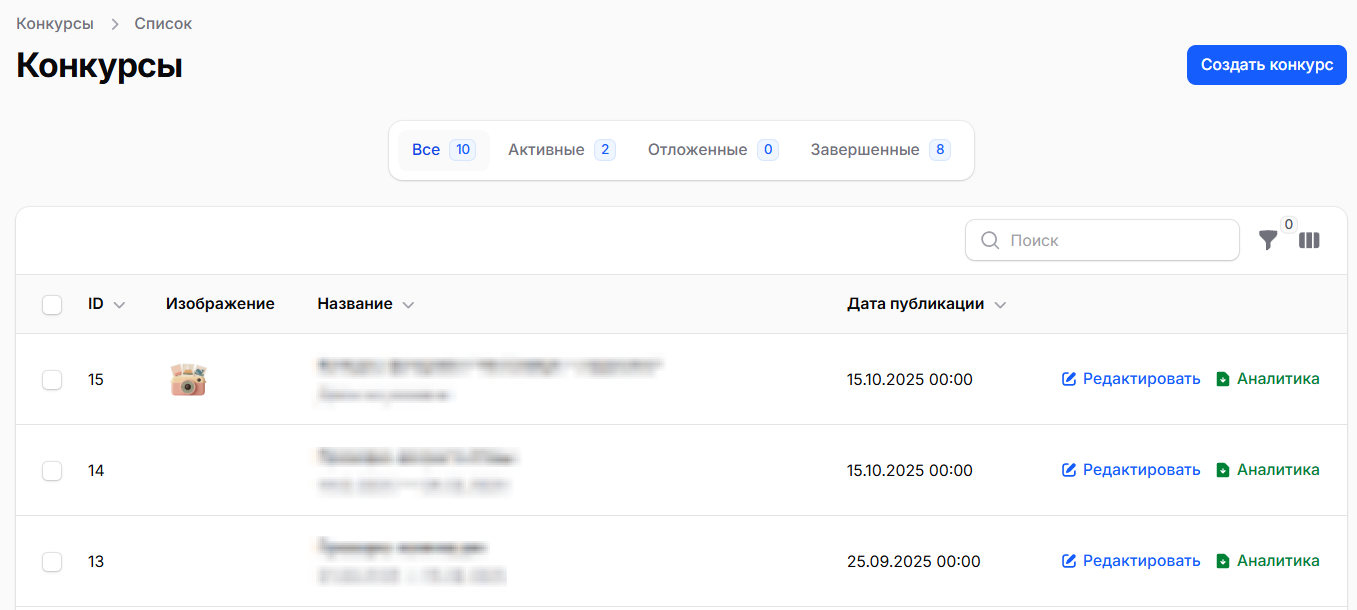Click the search magnifier icon
Screen dimensions: 1357x610
(990, 240)
